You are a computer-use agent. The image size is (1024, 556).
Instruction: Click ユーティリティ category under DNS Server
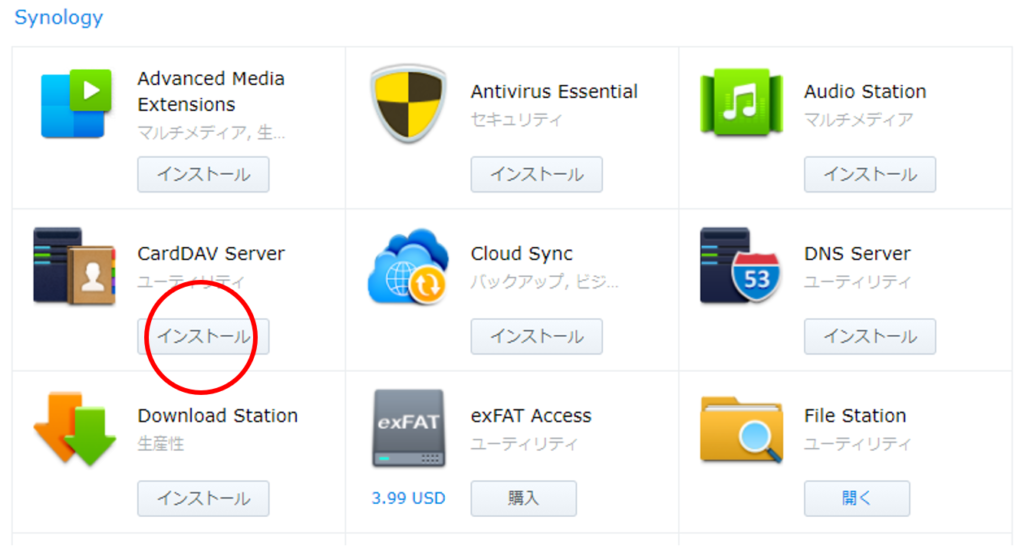click(857, 282)
